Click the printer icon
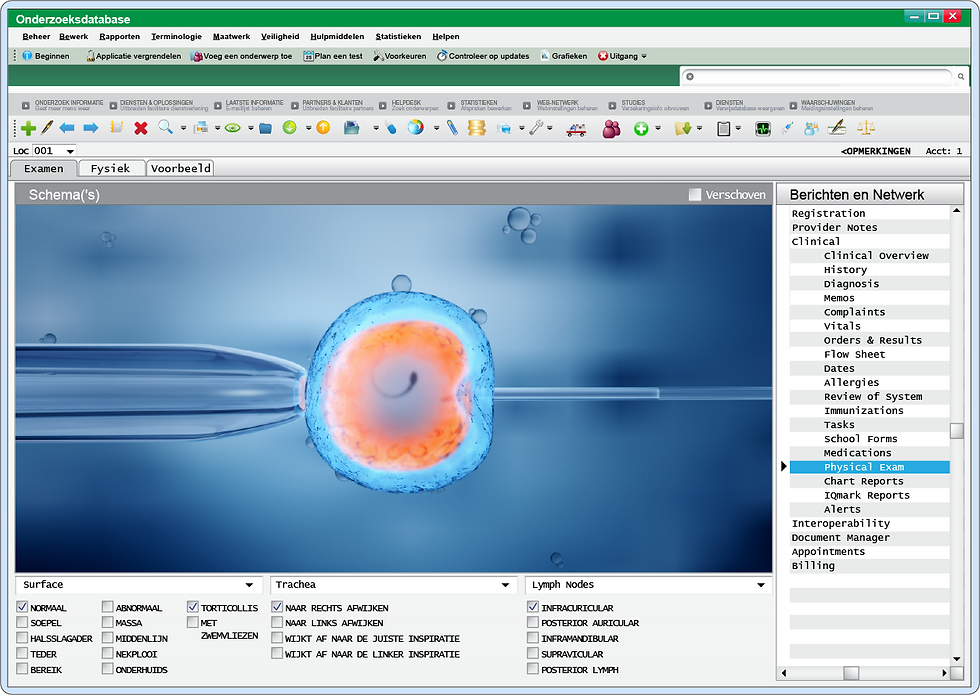The width and height of the screenshot is (980, 695). click(x=201, y=128)
